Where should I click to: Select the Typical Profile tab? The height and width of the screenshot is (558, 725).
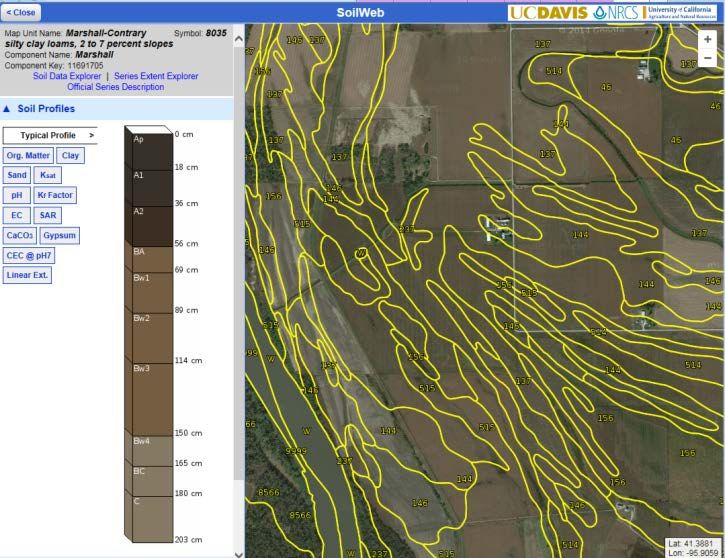pyautogui.click(x=50, y=135)
